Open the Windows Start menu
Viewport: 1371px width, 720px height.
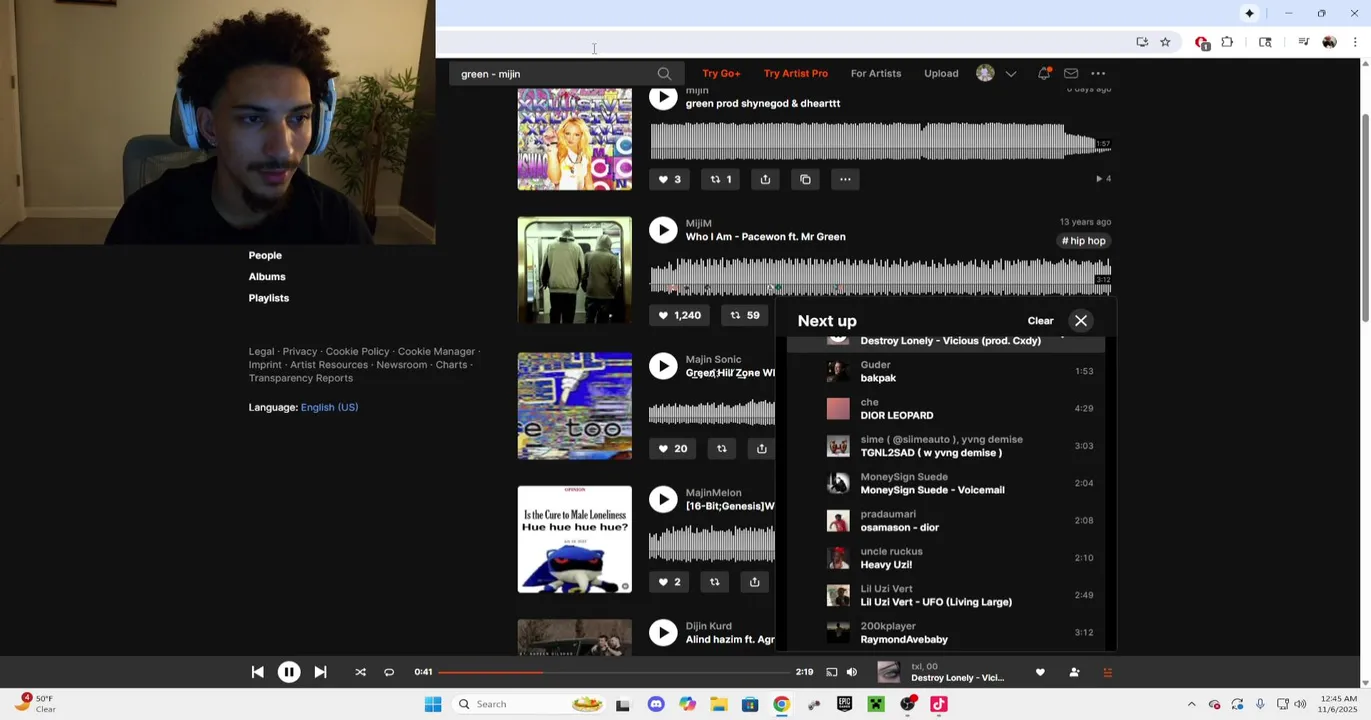(433, 704)
